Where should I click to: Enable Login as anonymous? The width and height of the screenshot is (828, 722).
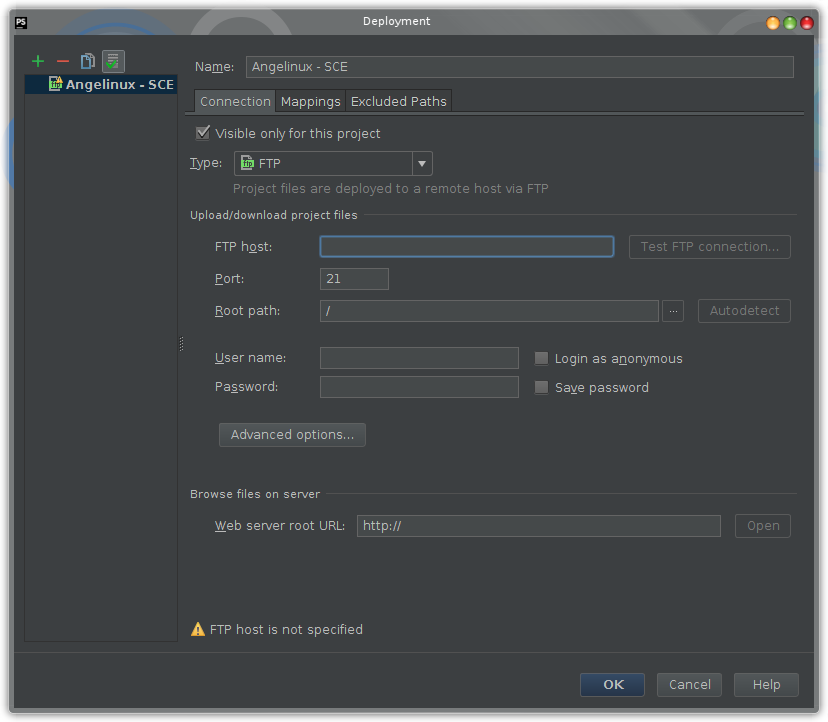(x=541, y=359)
